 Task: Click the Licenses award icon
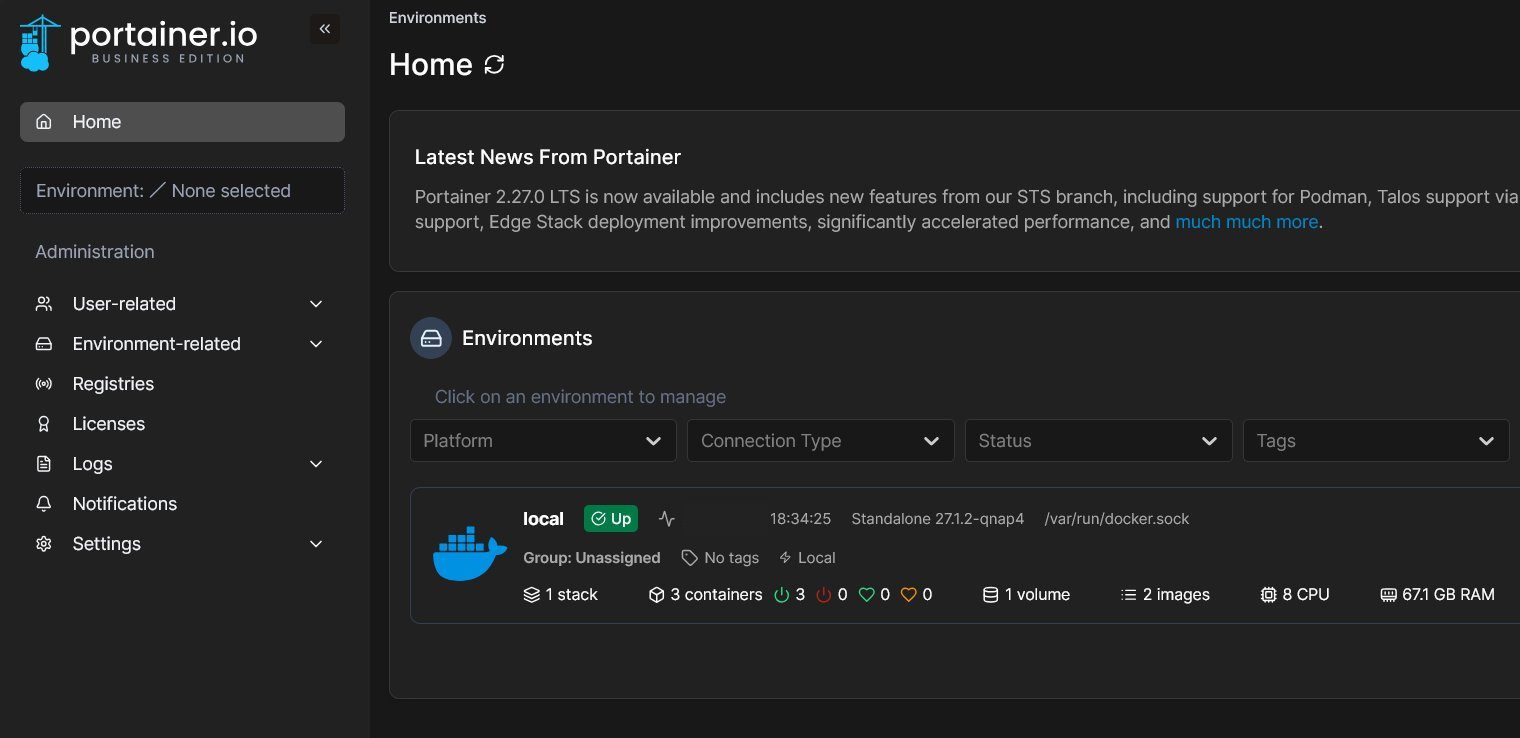tap(44, 424)
